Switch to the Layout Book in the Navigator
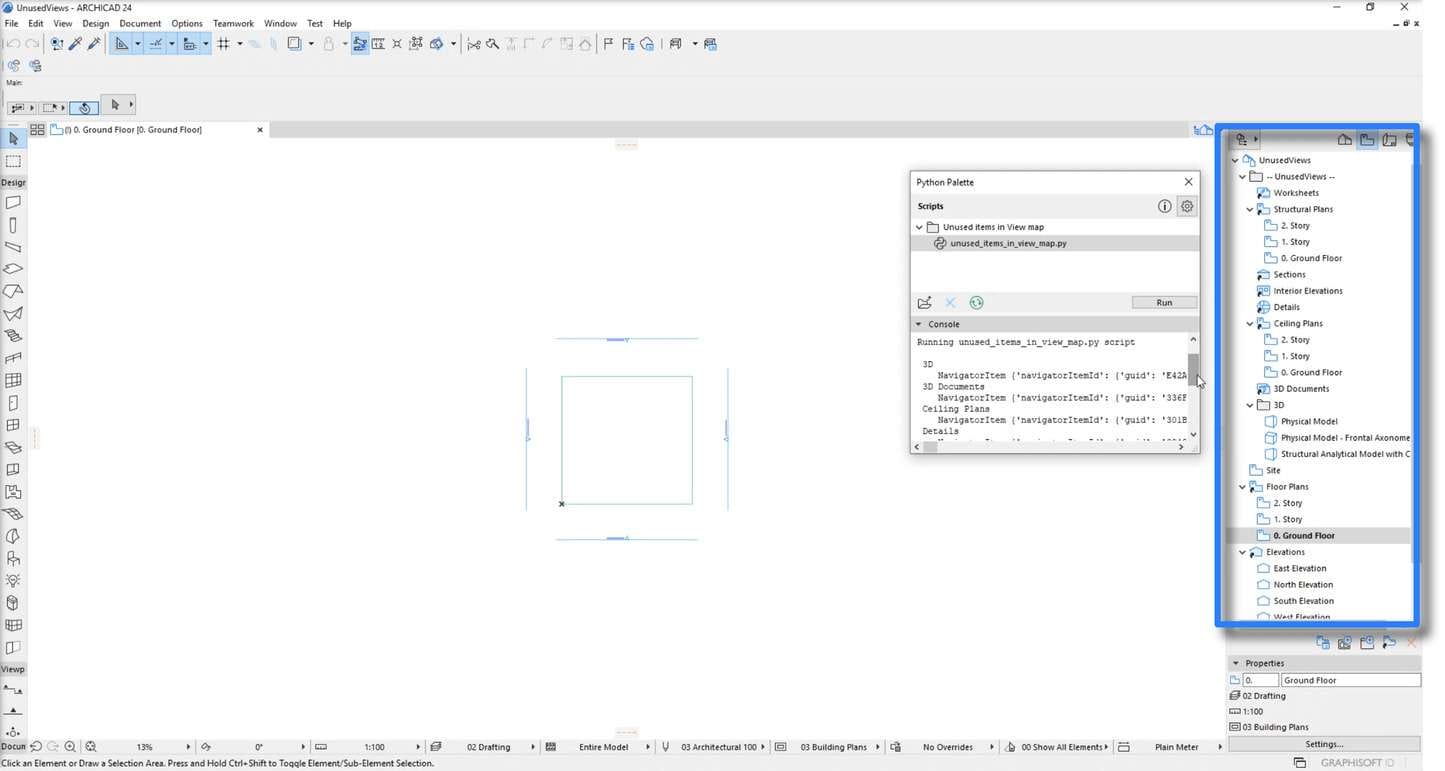 (1390, 140)
